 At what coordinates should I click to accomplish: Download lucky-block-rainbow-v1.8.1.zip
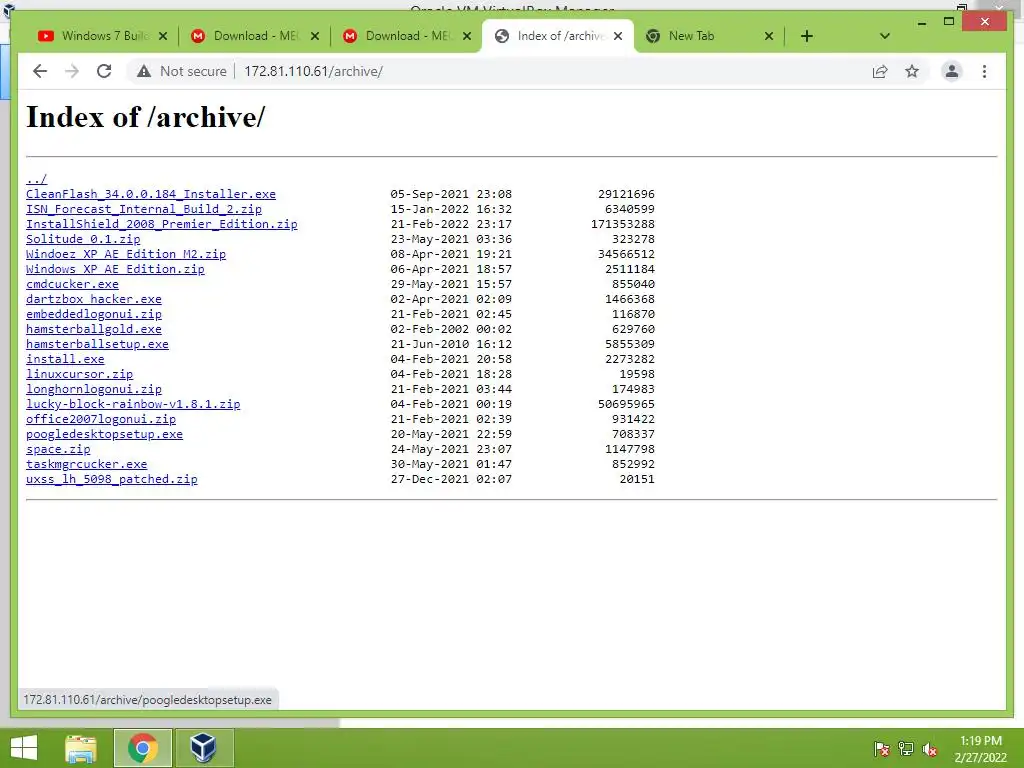(133, 404)
